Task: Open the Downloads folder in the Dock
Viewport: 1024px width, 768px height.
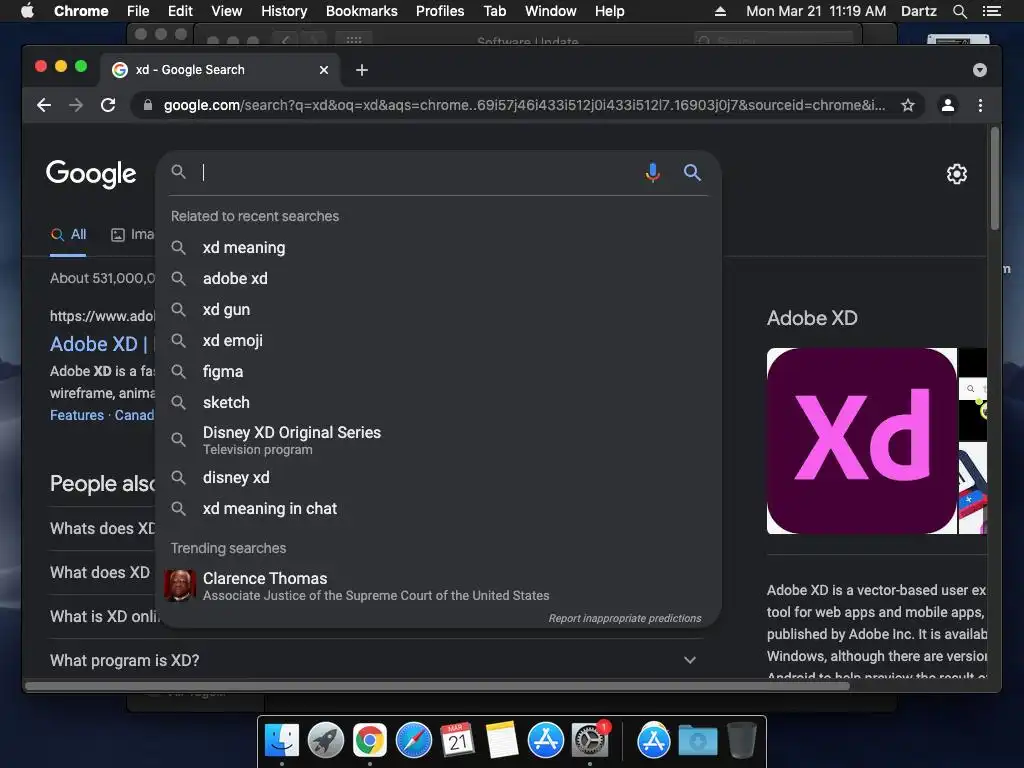Action: 697,741
